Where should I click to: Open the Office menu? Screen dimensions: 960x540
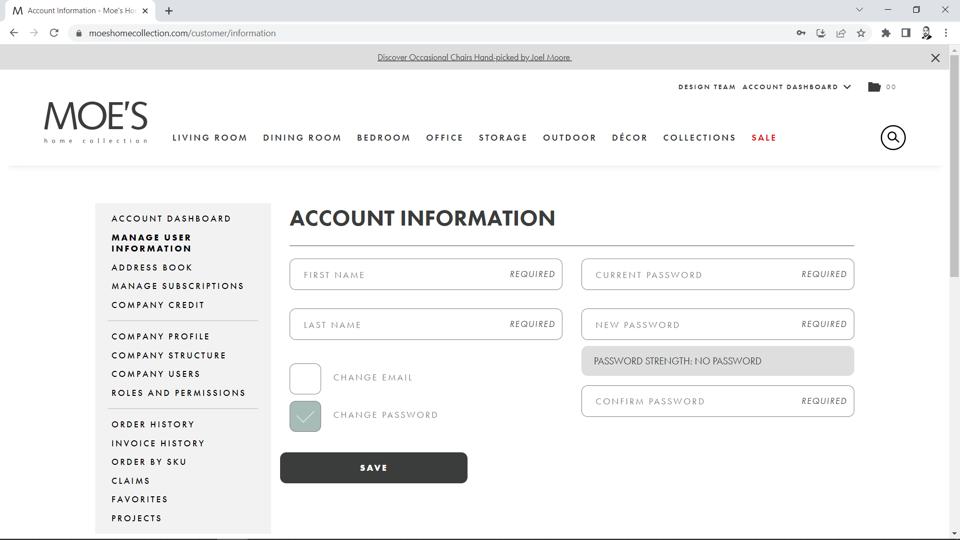tap(444, 138)
